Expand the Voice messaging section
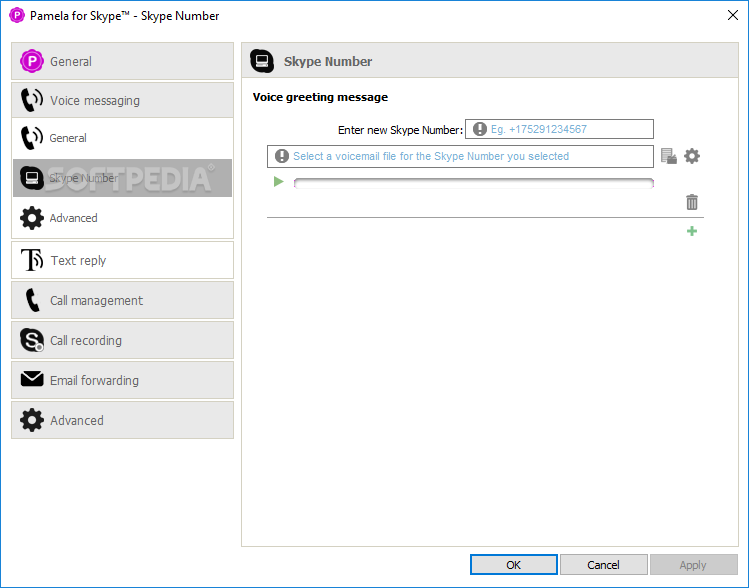 pos(122,100)
